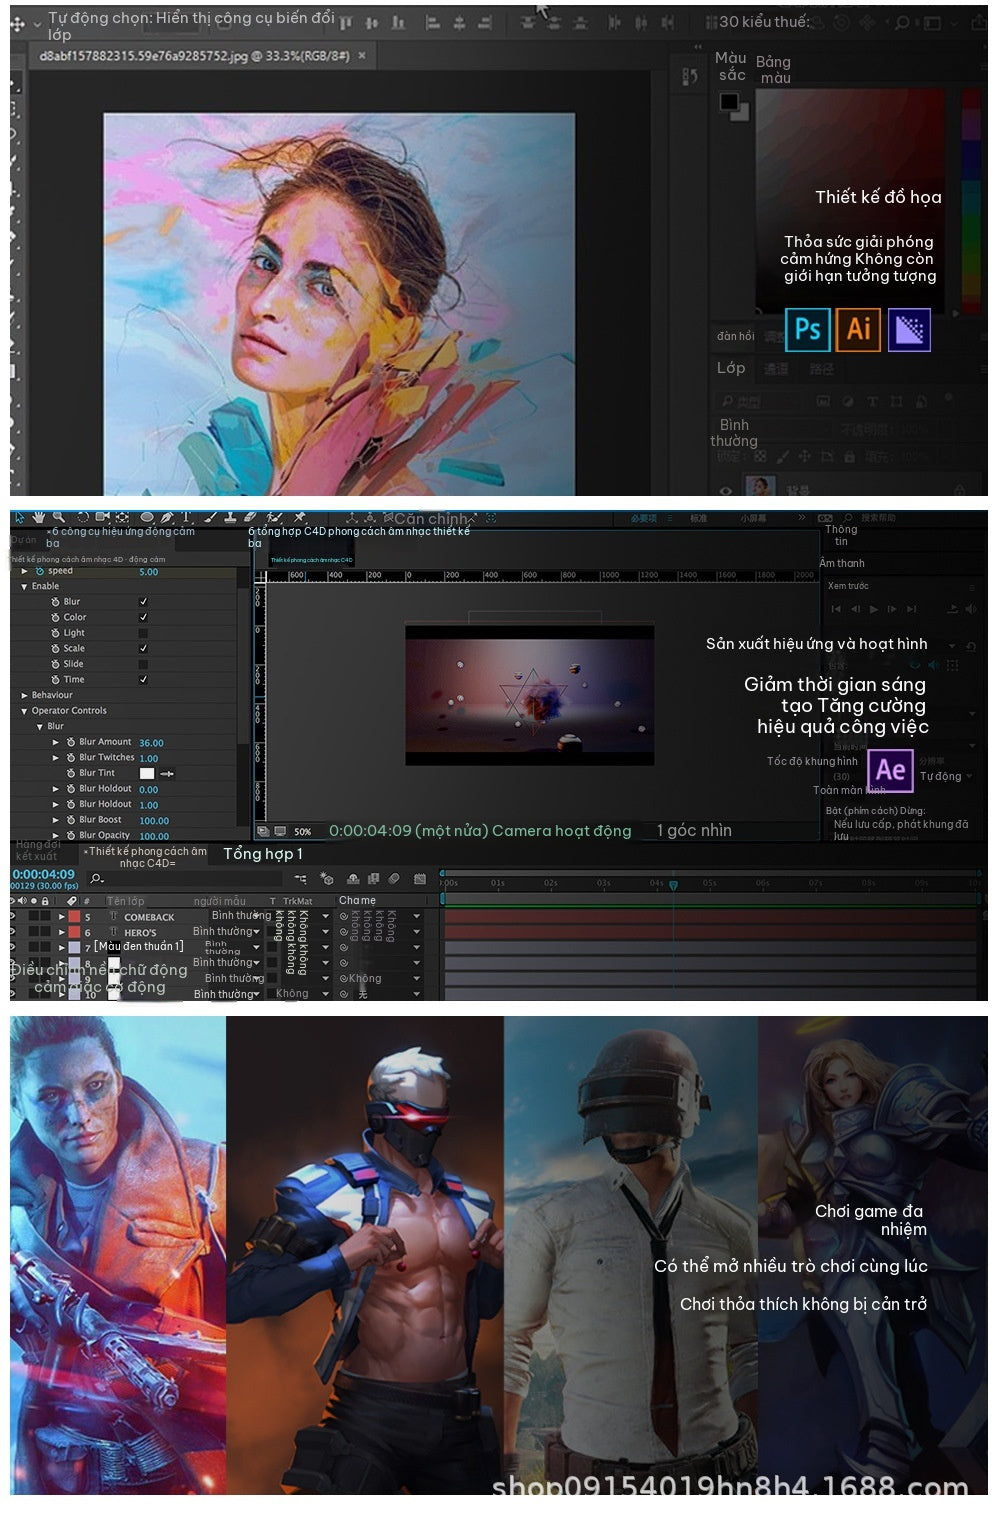Select the Zoom magnifier tool in After Effects
This screenshot has width=1000, height=1528.
point(59,518)
